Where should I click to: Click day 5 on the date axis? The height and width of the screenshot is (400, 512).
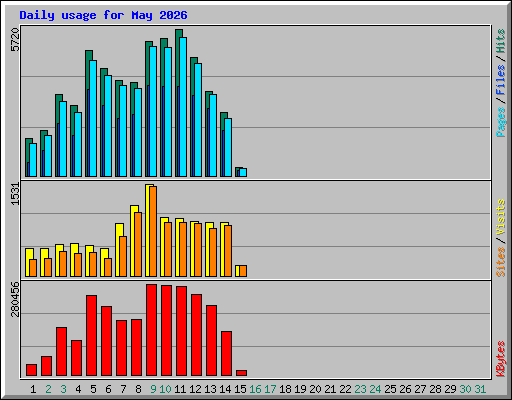pos(93,389)
